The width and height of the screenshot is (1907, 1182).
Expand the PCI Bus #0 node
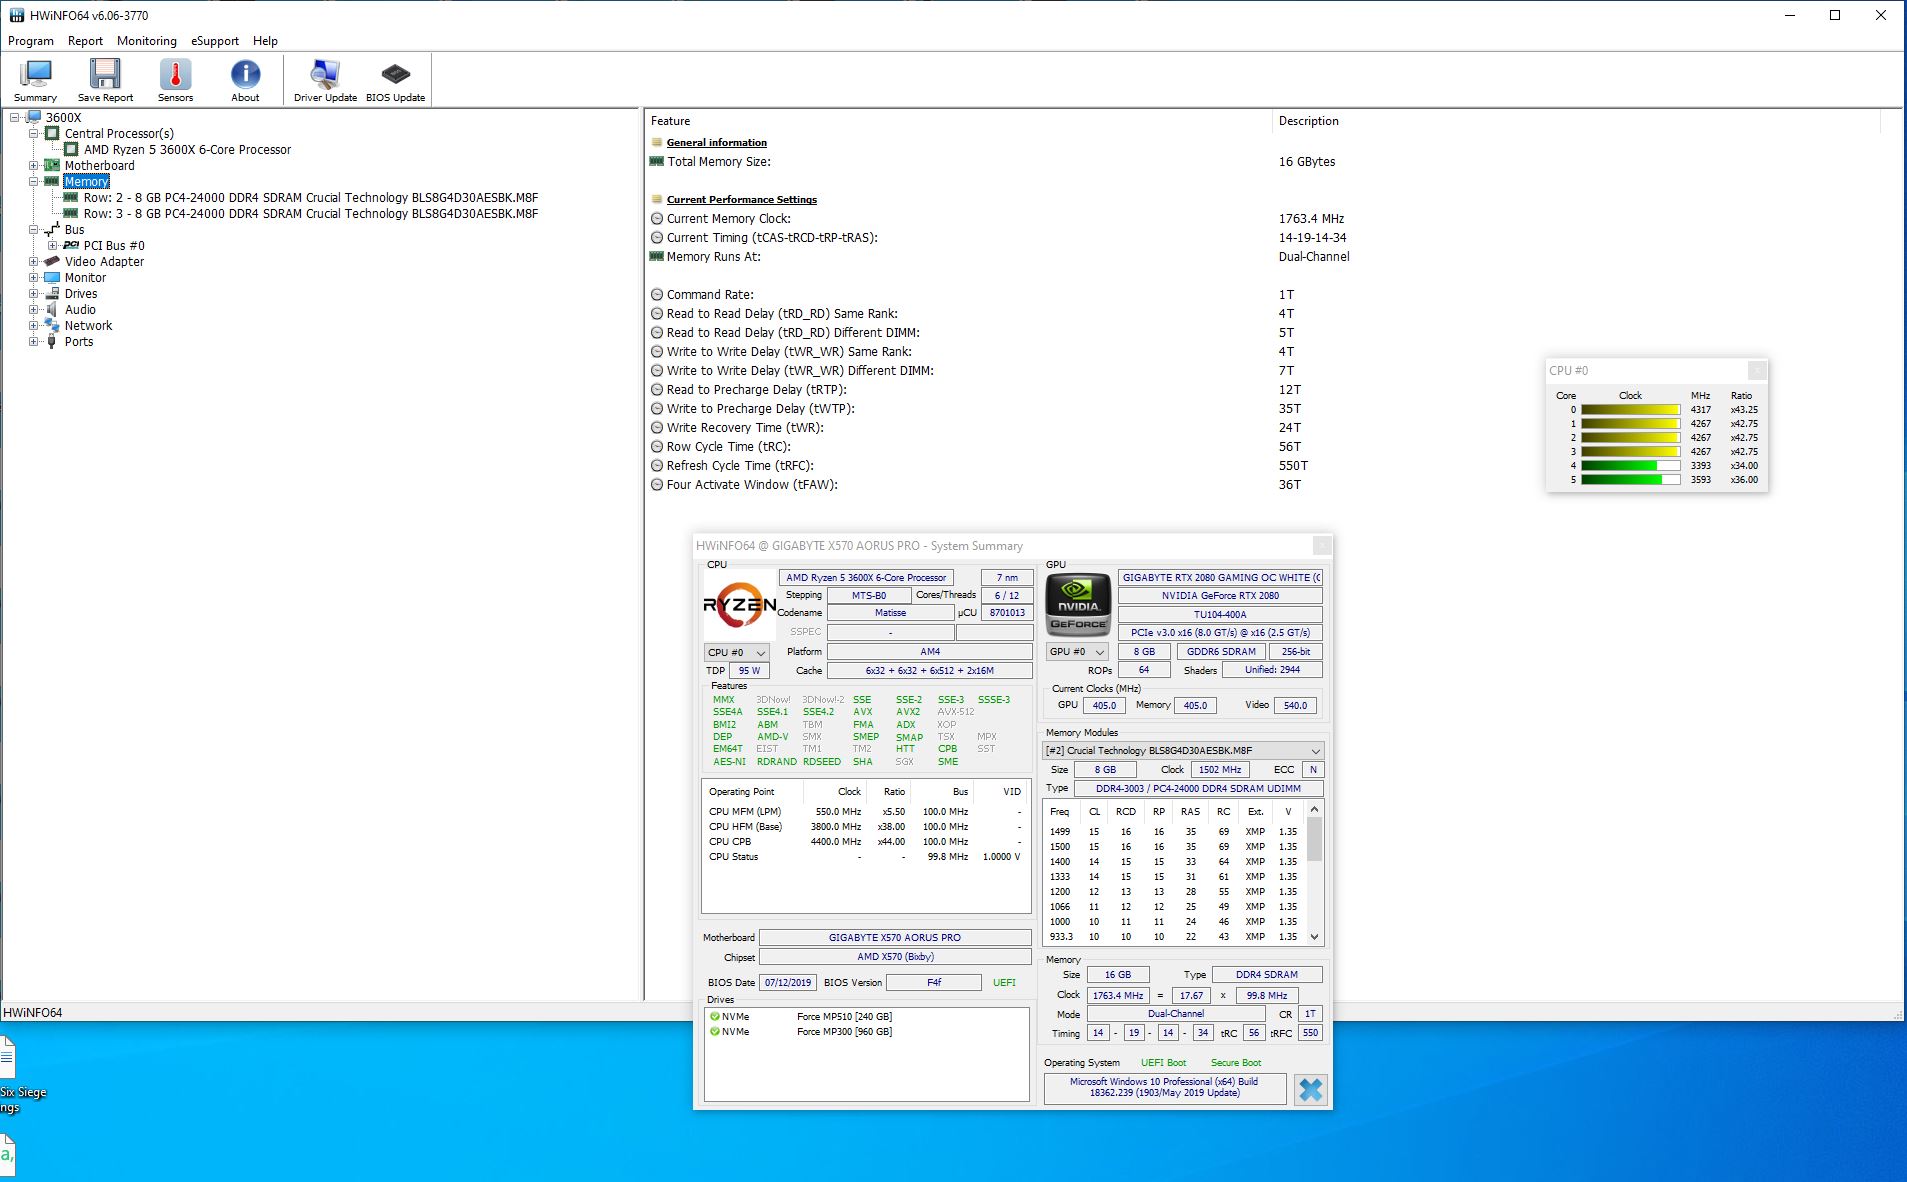(x=53, y=245)
